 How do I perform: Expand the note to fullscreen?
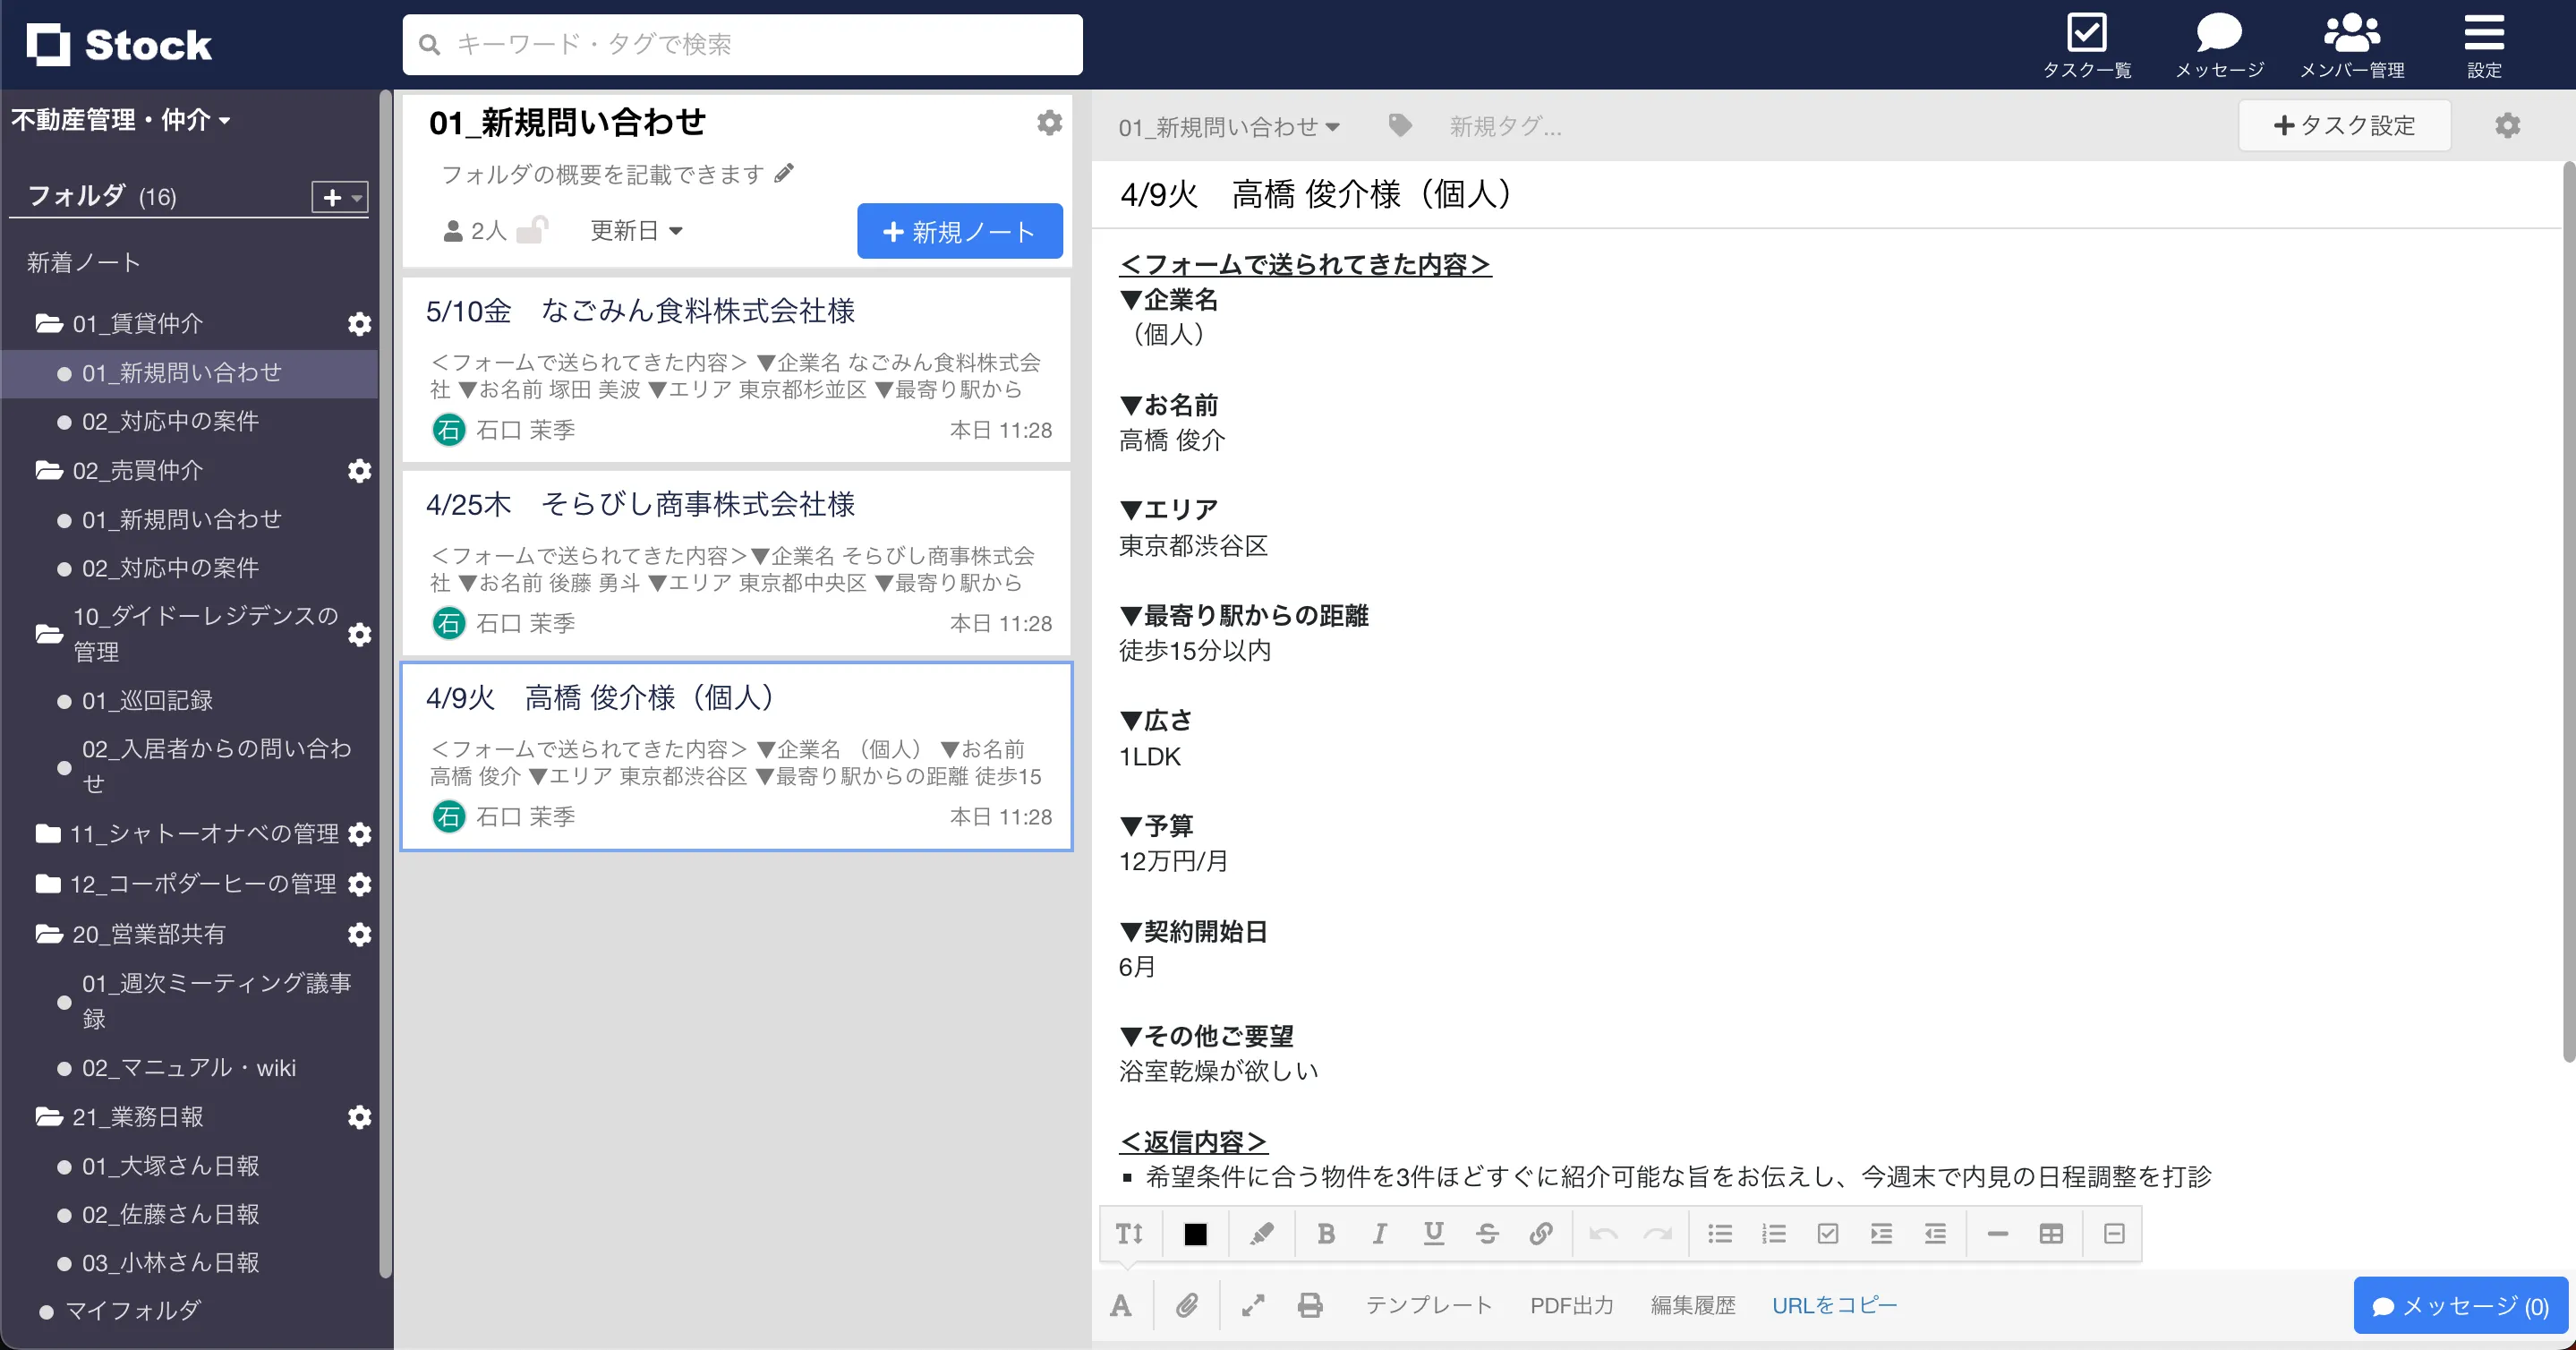[x=1252, y=1305]
